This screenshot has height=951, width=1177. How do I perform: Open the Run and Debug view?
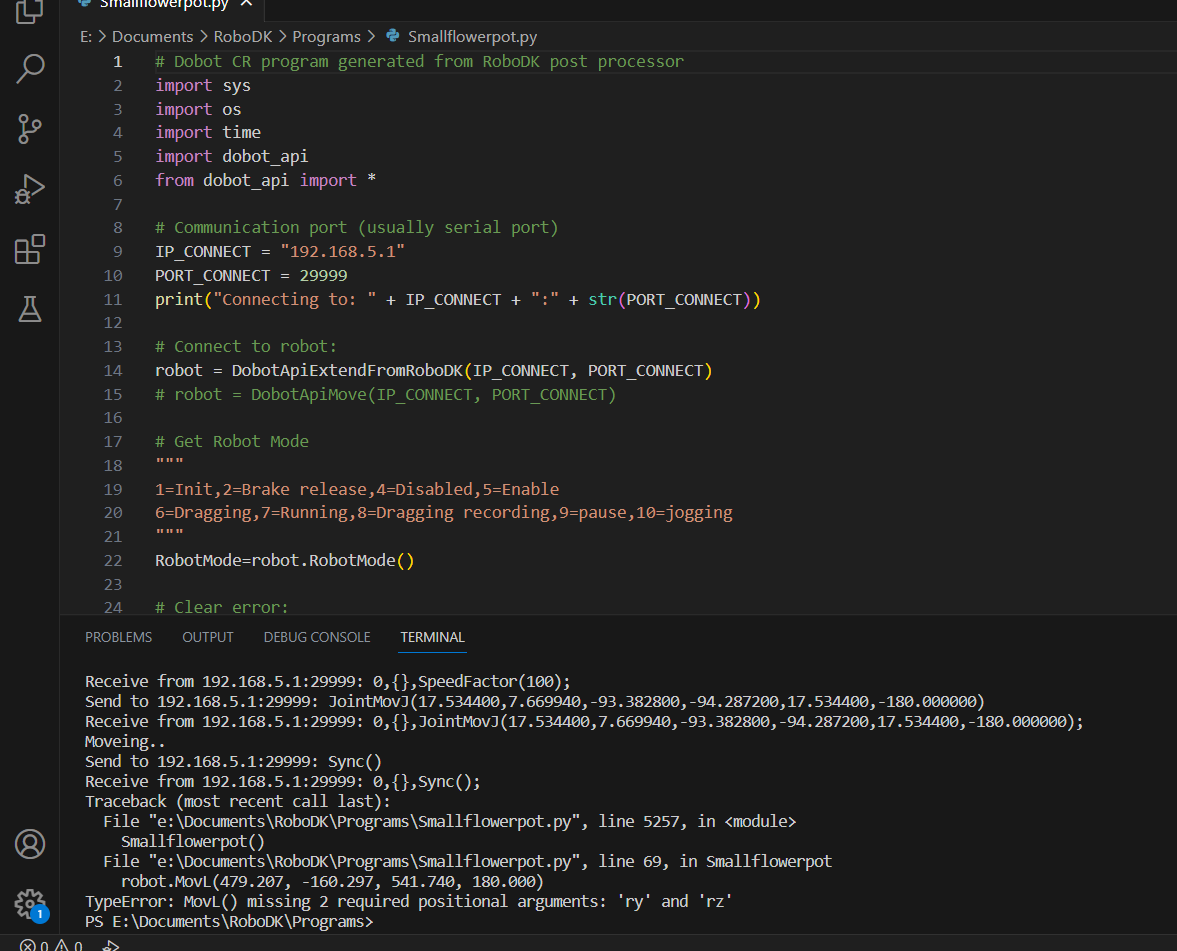tap(30, 189)
